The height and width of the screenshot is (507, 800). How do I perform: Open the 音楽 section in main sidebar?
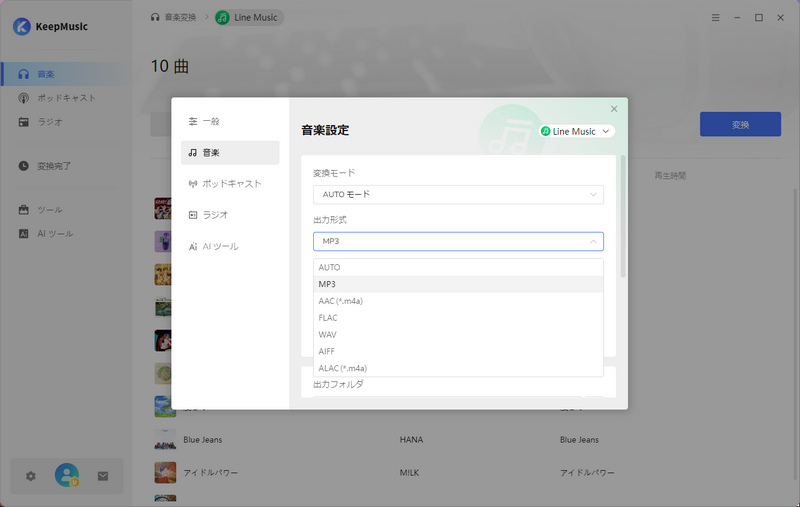[66, 74]
